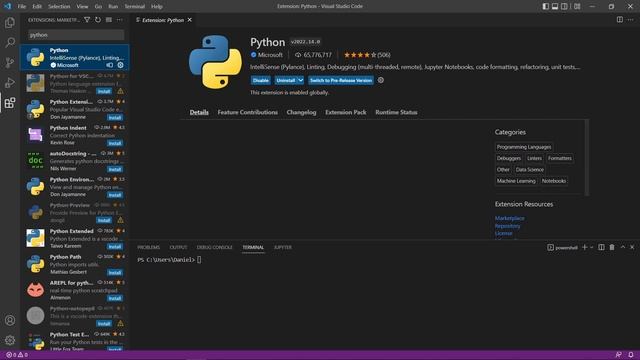The width and height of the screenshot is (640, 360).
Task: Open the Terminal menu
Action: 134,6
